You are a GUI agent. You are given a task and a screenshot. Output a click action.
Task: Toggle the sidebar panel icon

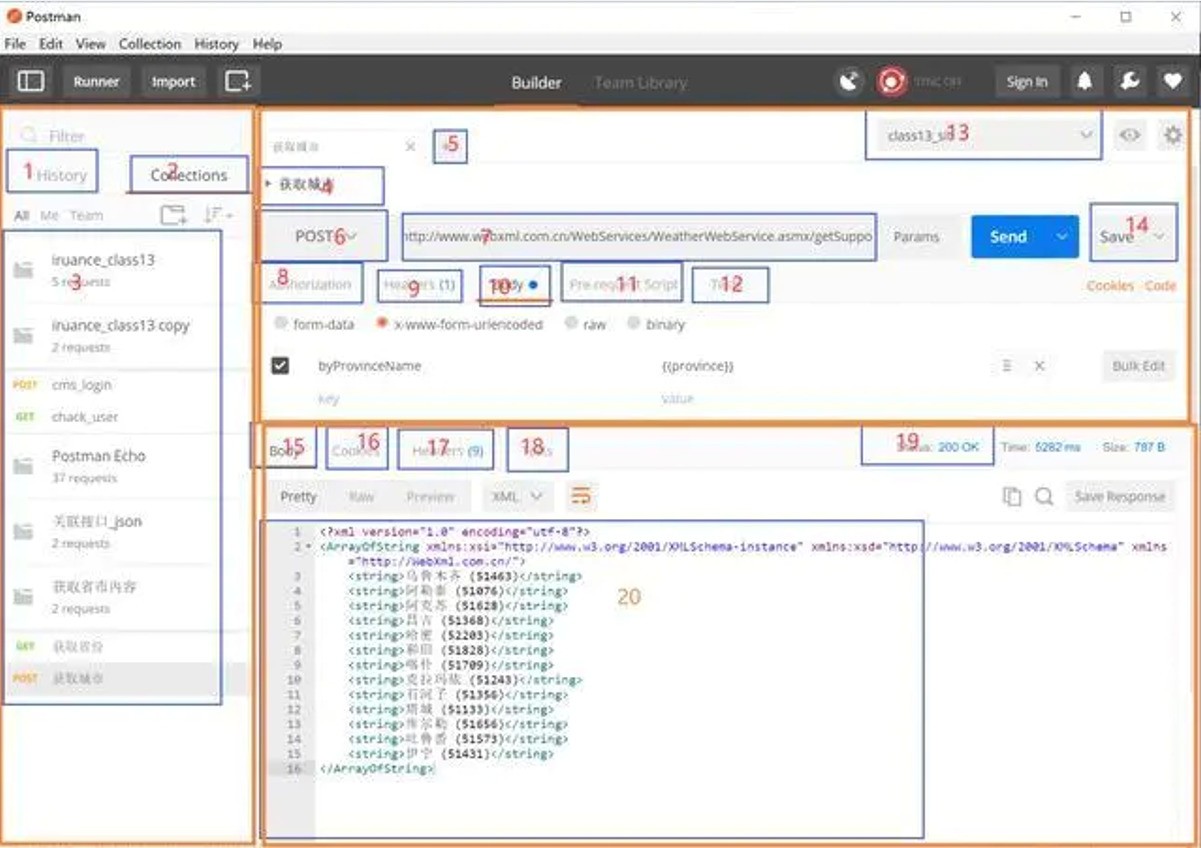tap(31, 81)
